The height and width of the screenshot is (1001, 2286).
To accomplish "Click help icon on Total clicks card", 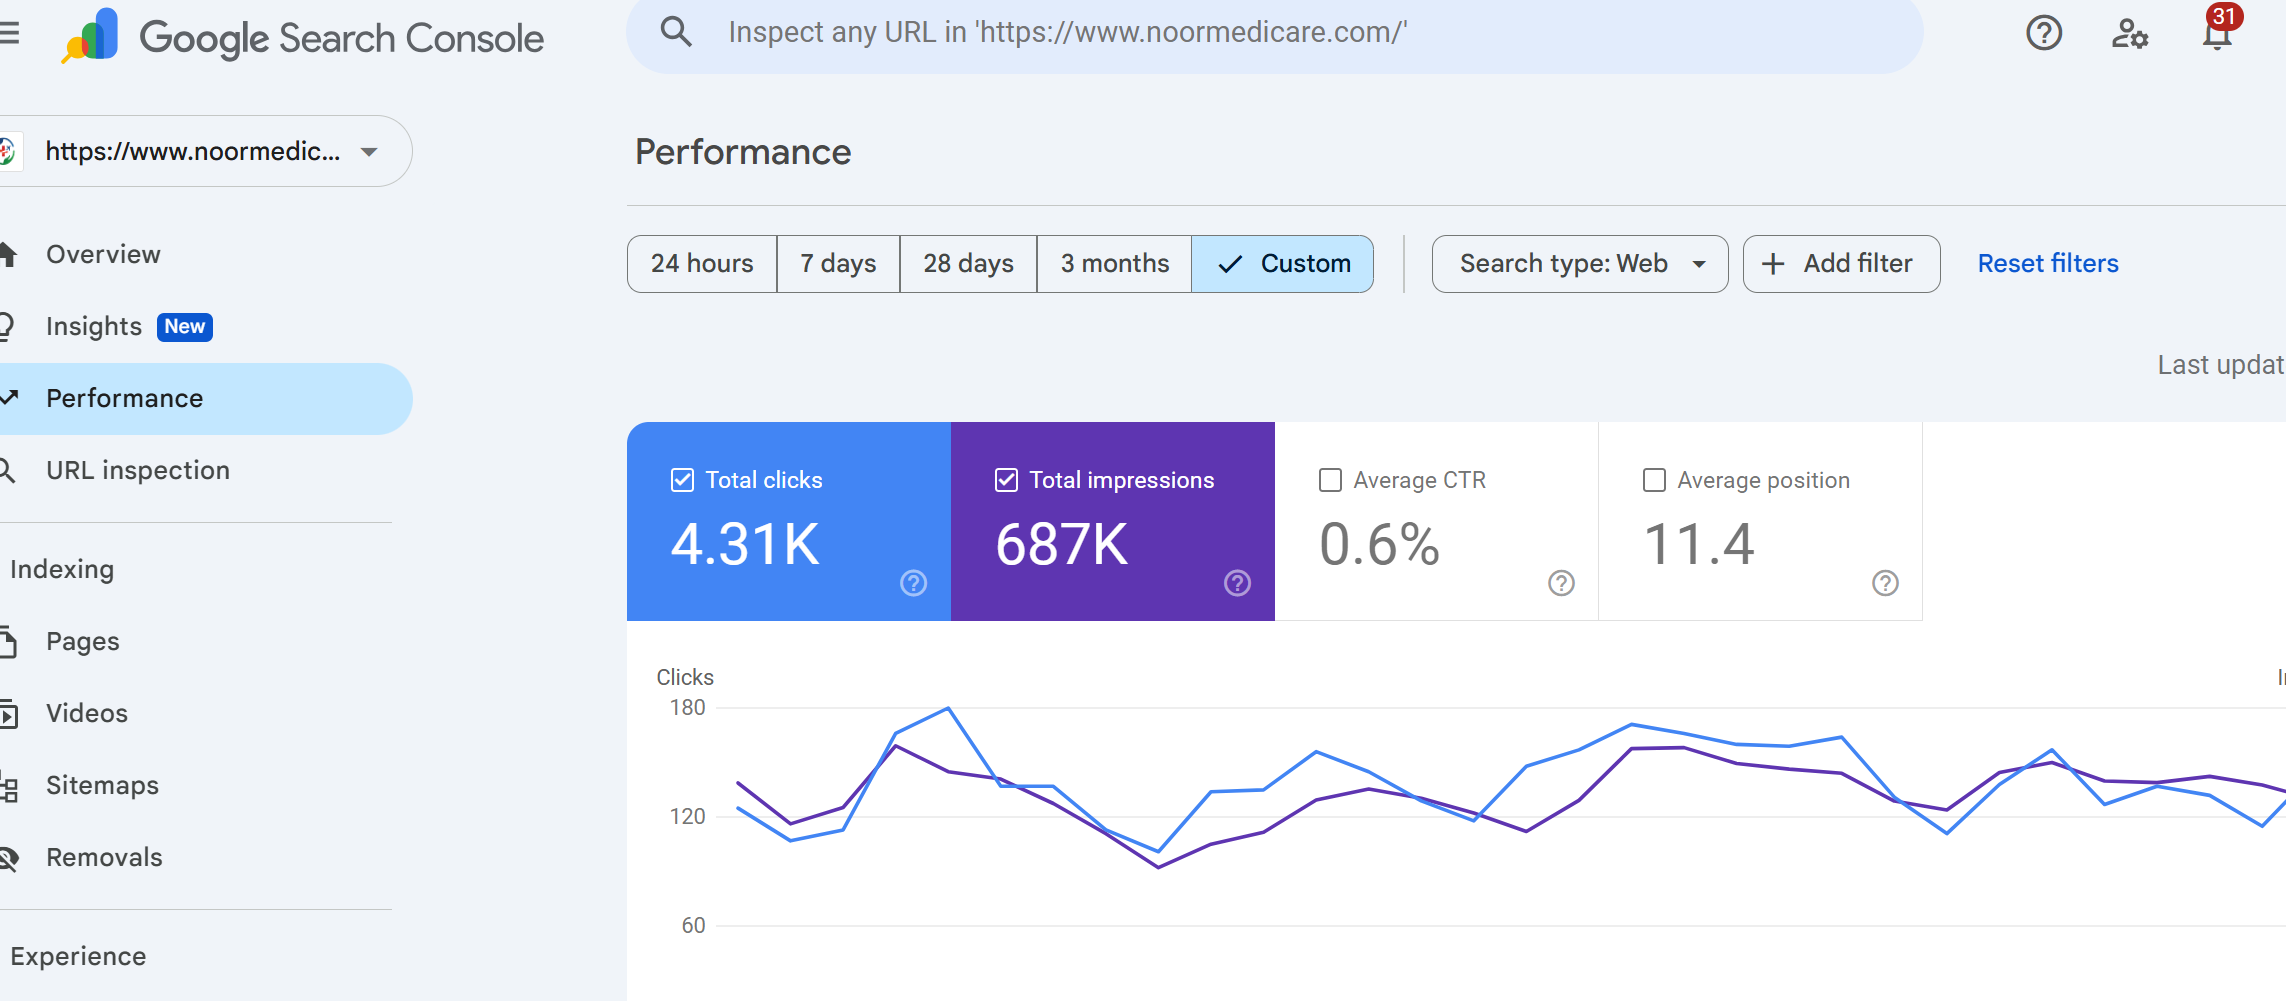I will [913, 583].
